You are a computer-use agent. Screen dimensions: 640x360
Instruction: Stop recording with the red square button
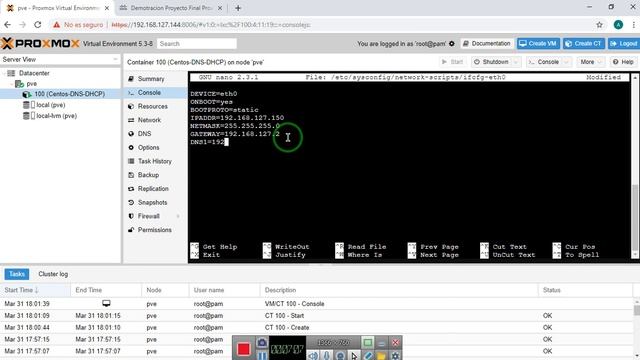click(x=244, y=349)
